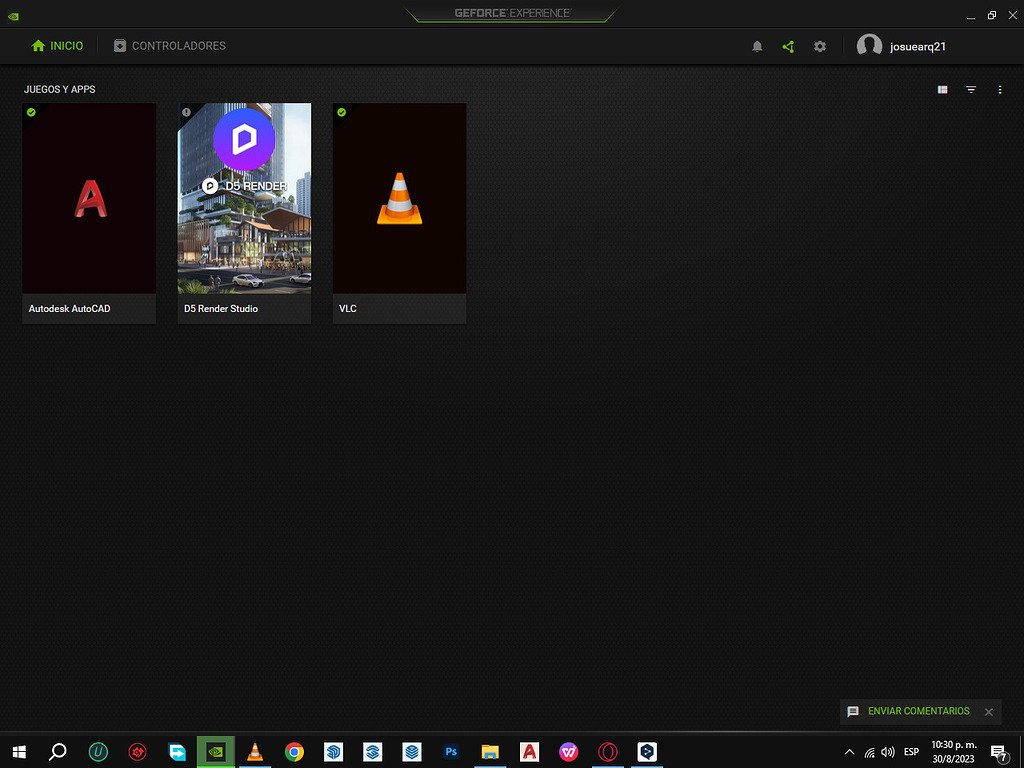Click the share icon in header
This screenshot has width=1024, height=768.
788,46
